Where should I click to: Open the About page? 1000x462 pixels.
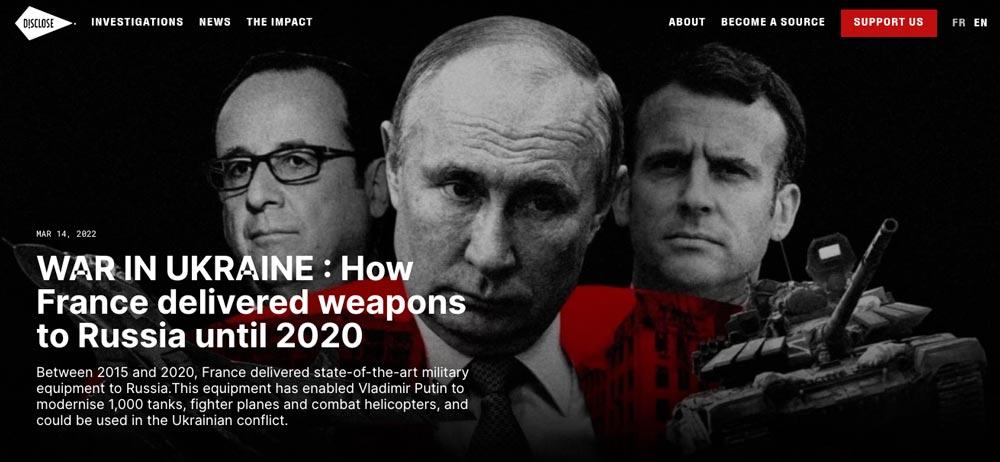687,22
